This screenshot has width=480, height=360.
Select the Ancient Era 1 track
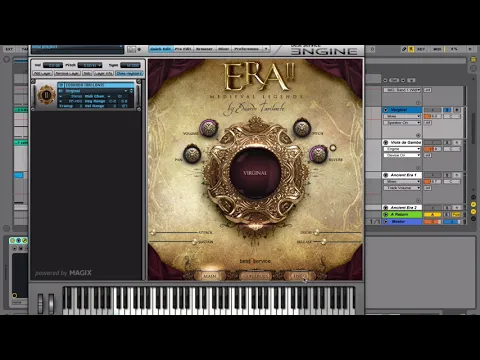pos(402,175)
